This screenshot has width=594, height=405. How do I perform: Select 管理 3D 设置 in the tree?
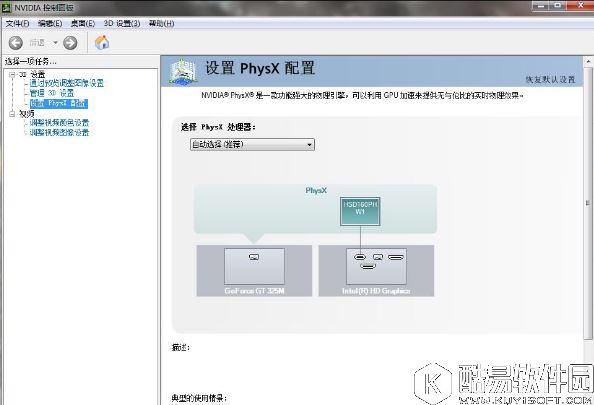point(52,93)
